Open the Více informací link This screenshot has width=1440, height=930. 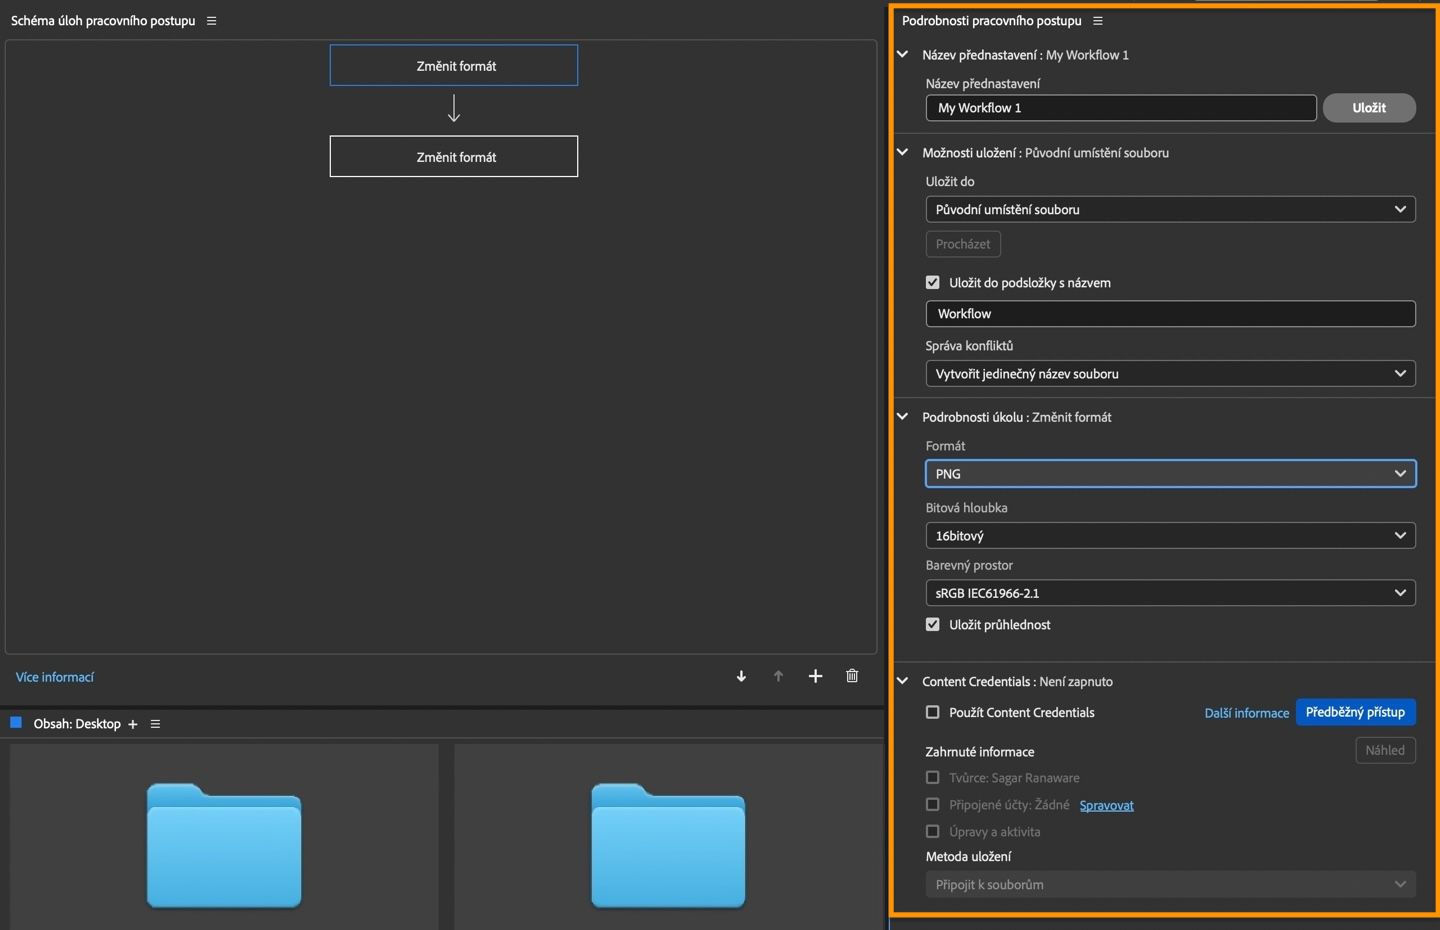pyautogui.click(x=55, y=677)
